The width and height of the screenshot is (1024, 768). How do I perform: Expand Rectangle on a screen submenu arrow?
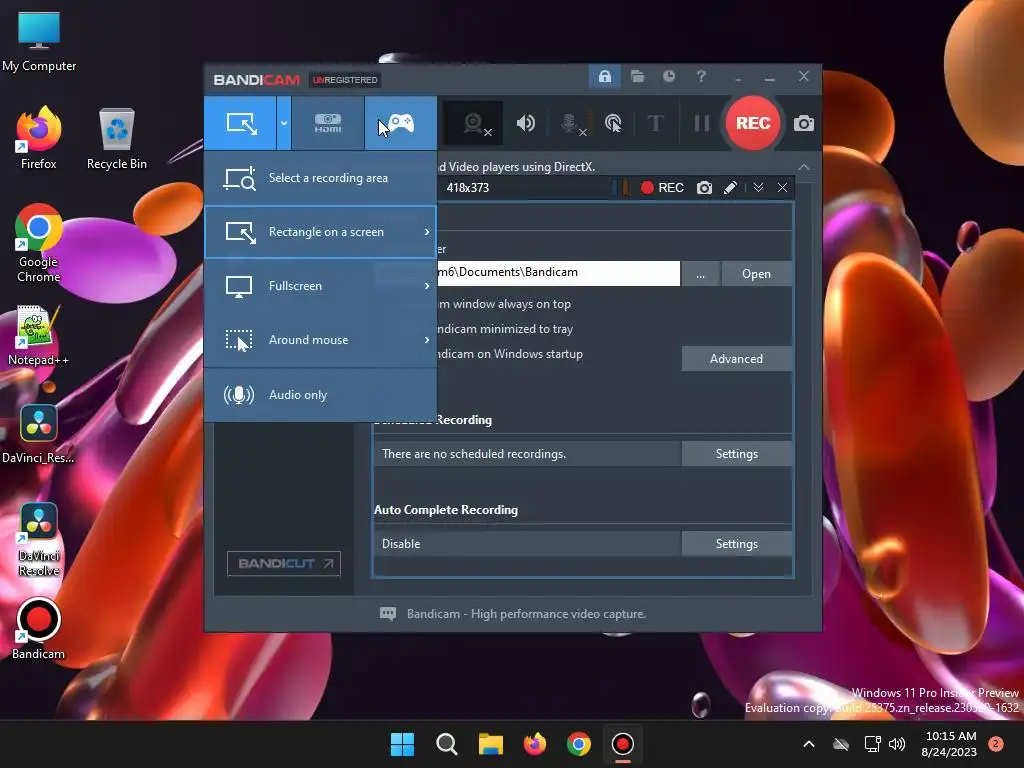tap(426, 232)
